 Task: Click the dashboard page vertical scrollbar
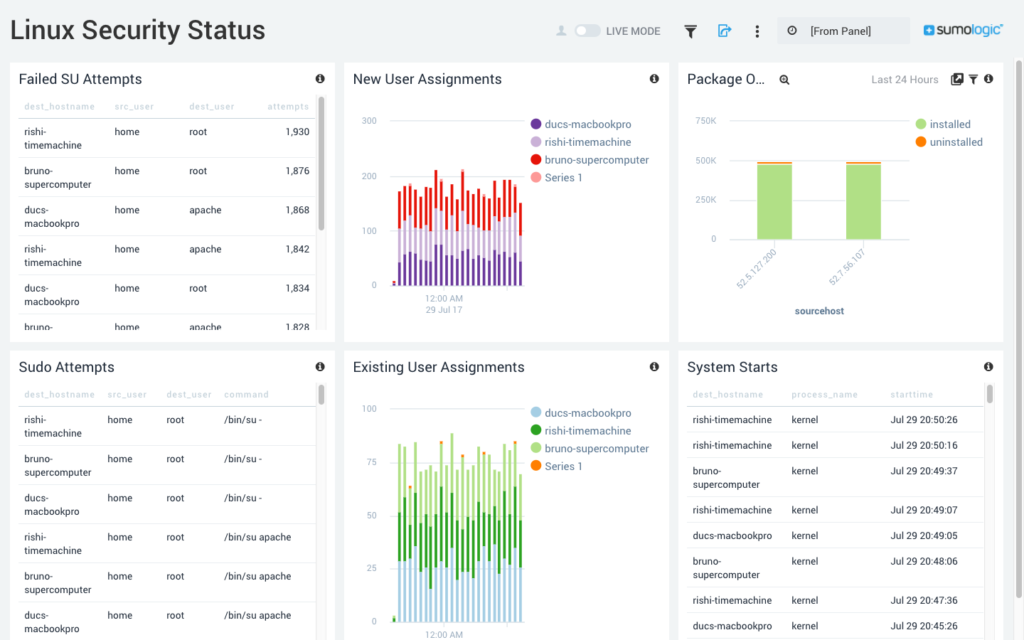[x=1019, y=327]
